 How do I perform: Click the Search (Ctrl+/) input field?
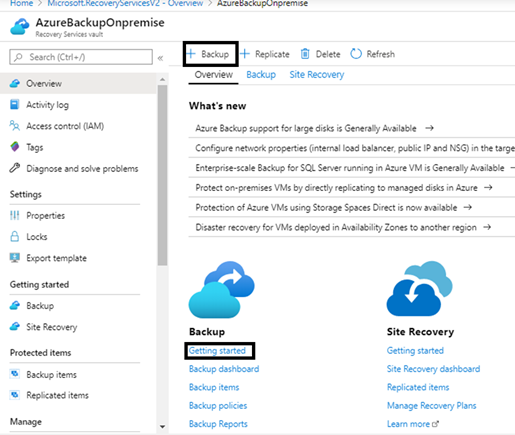pos(81,57)
